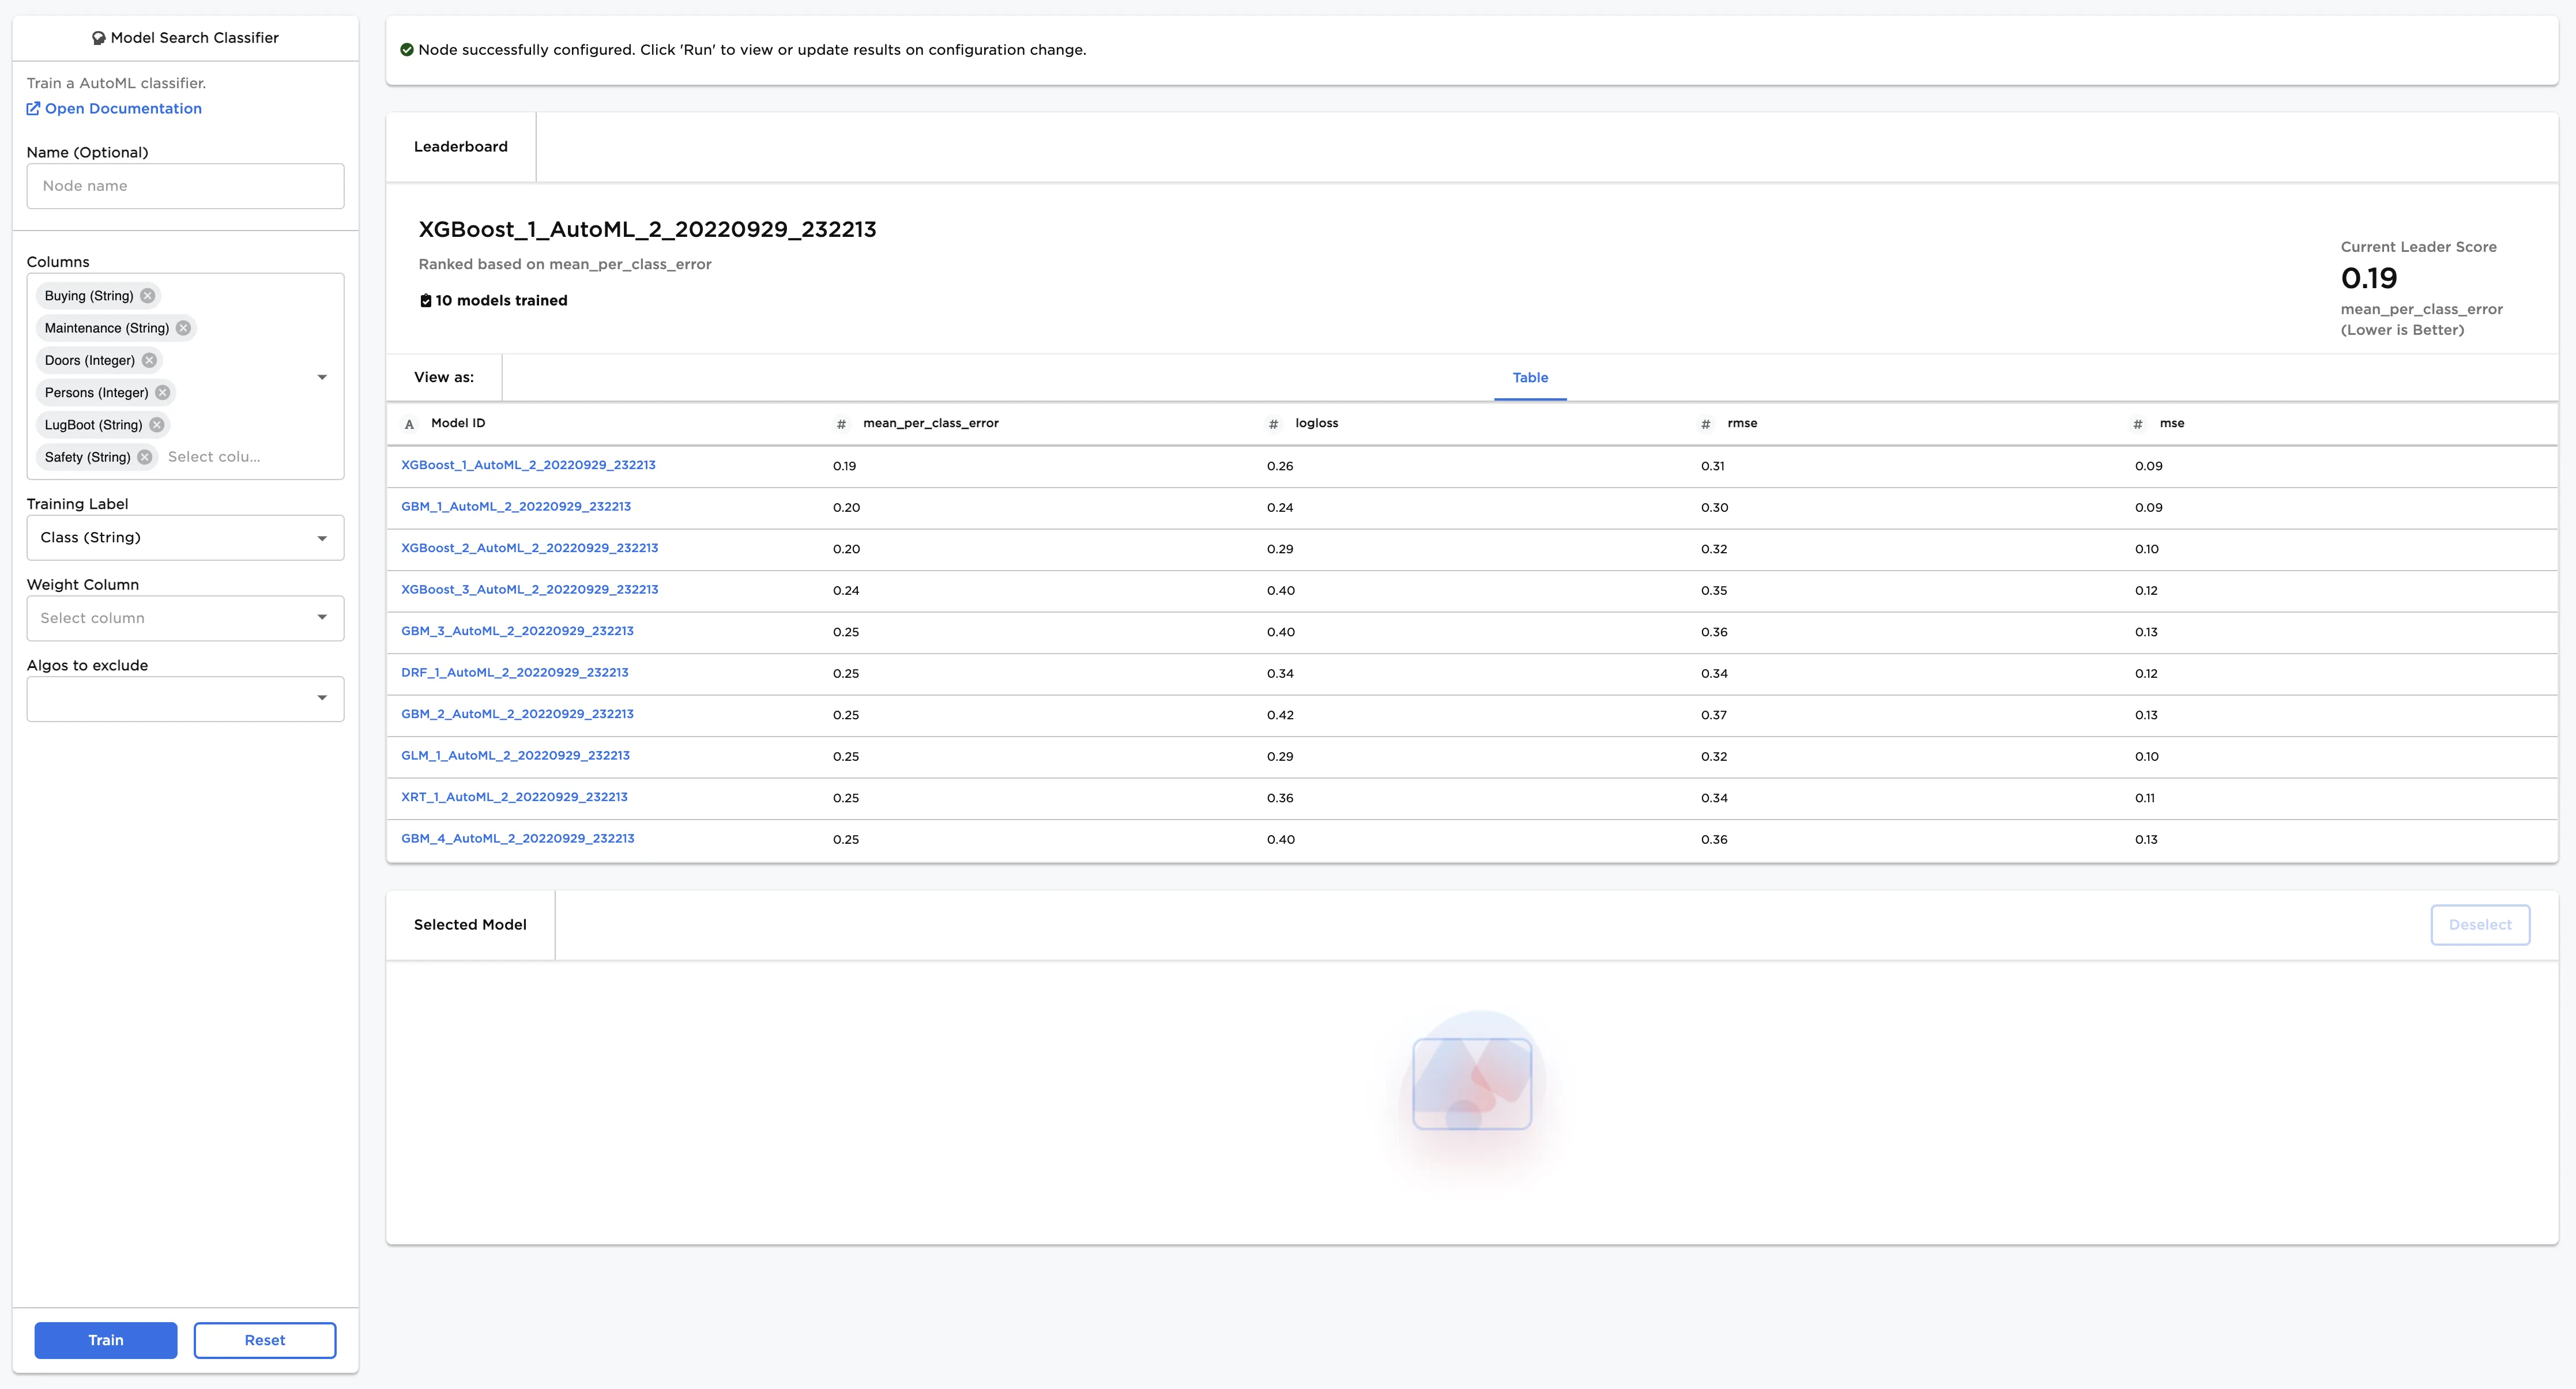The width and height of the screenshot is (2576, 1389).
Task: Switch to the Table view tab
Action: point(1529,378)
